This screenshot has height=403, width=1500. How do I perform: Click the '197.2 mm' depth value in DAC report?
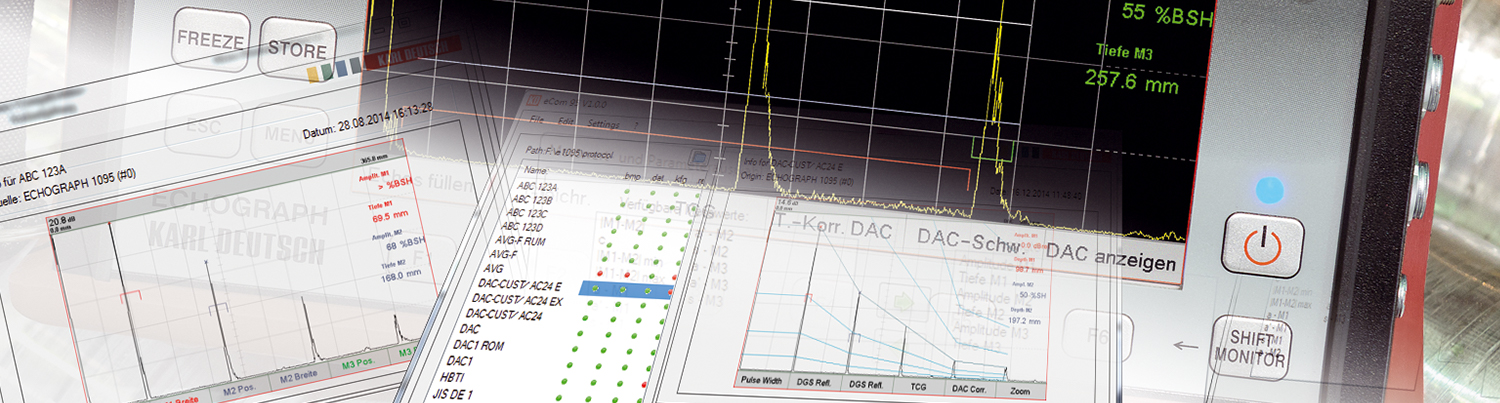click(1026, 323)
